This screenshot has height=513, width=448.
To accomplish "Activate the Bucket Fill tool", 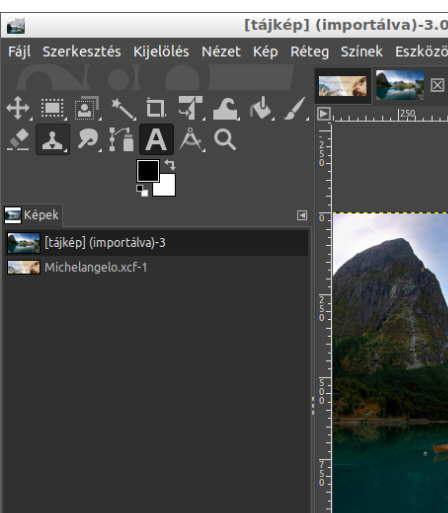I will [x=261, y=108].
